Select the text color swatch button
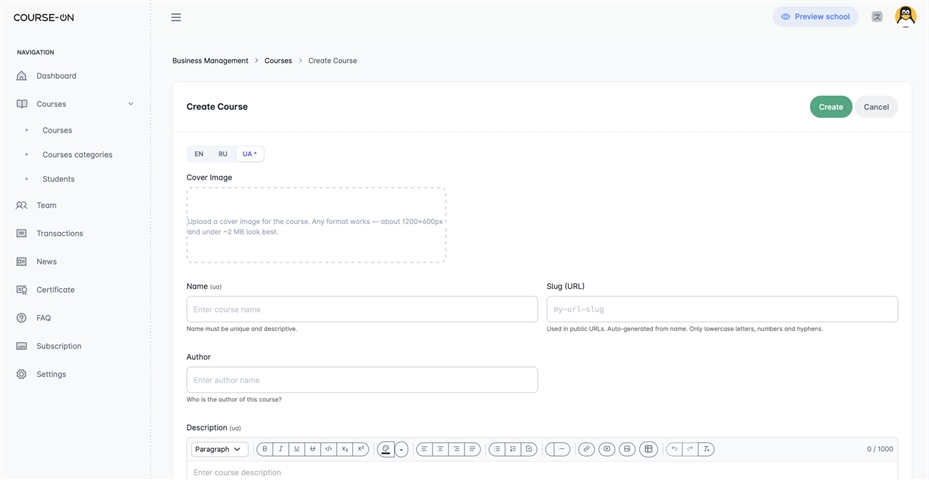The height and width of the screenshot is (480, 929). click(386, 449)
